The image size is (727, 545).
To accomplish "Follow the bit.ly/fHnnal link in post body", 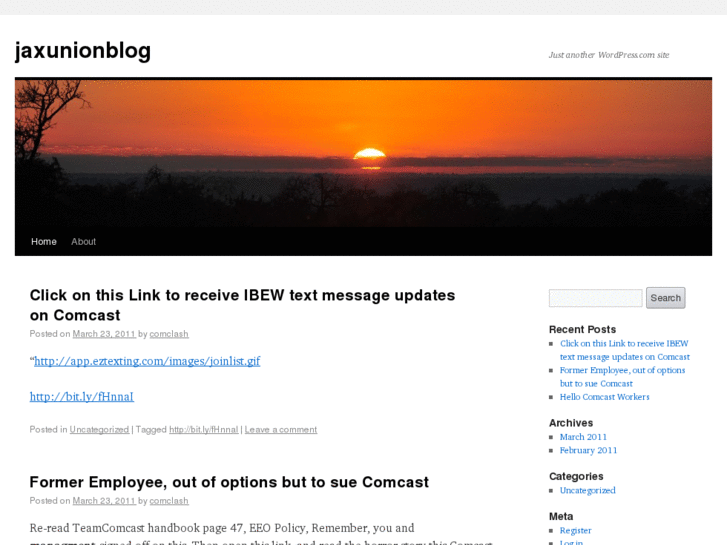I will [x=82, y=397].
